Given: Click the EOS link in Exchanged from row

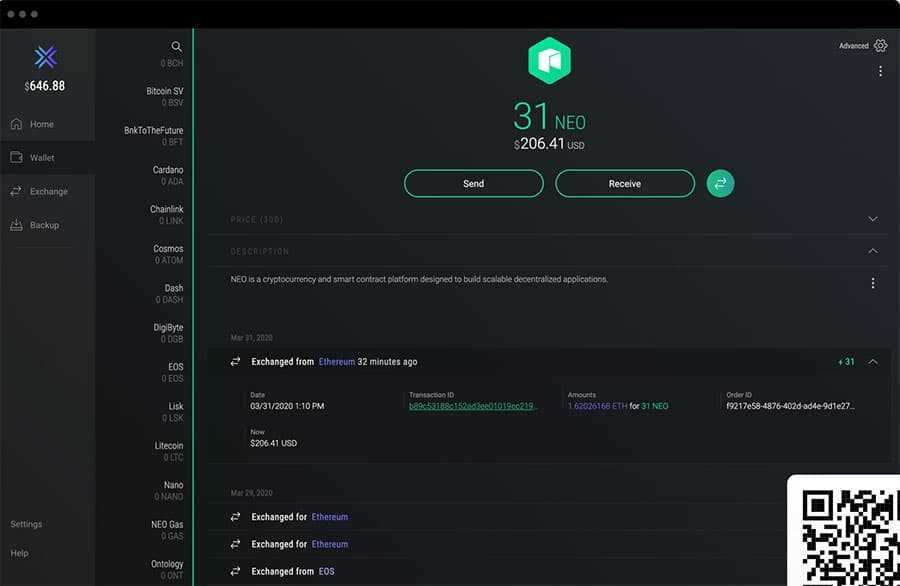Looking at the screenshot, I should coord(326,571).
